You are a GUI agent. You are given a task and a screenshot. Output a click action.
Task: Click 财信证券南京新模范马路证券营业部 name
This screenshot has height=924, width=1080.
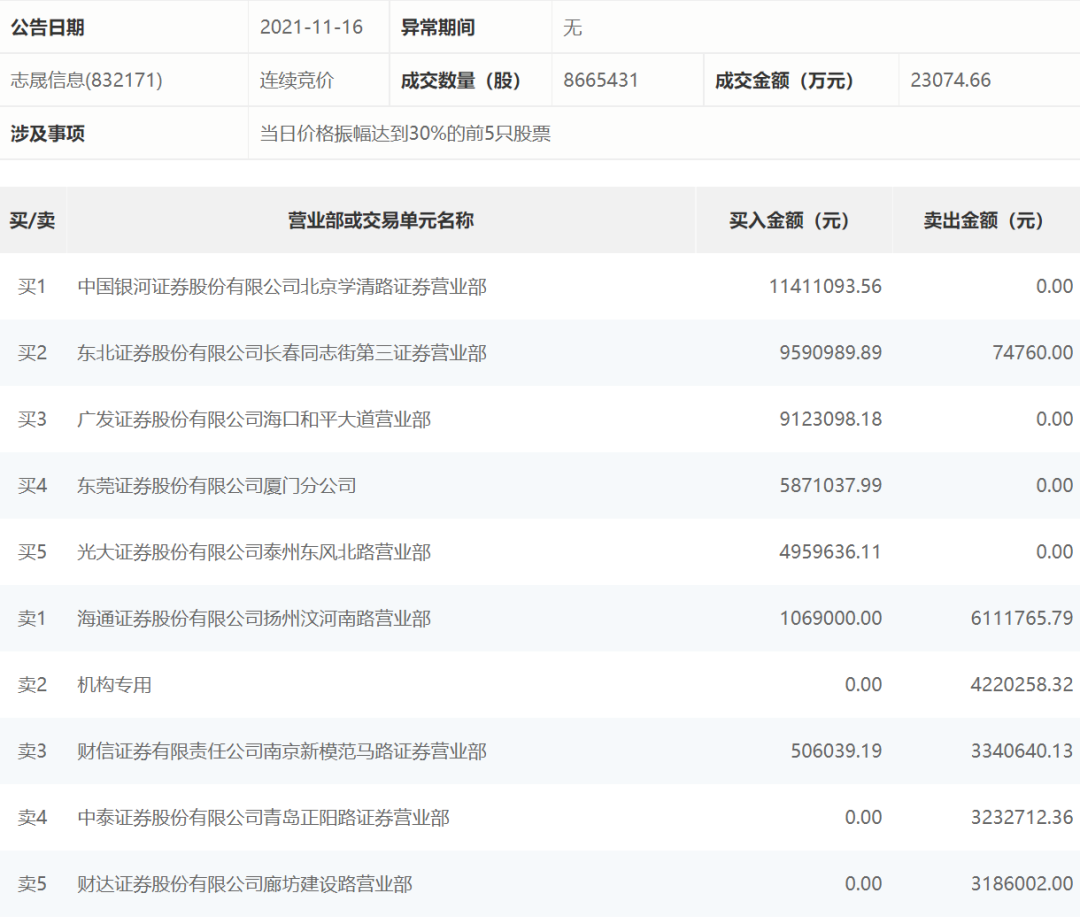point(282,751)
